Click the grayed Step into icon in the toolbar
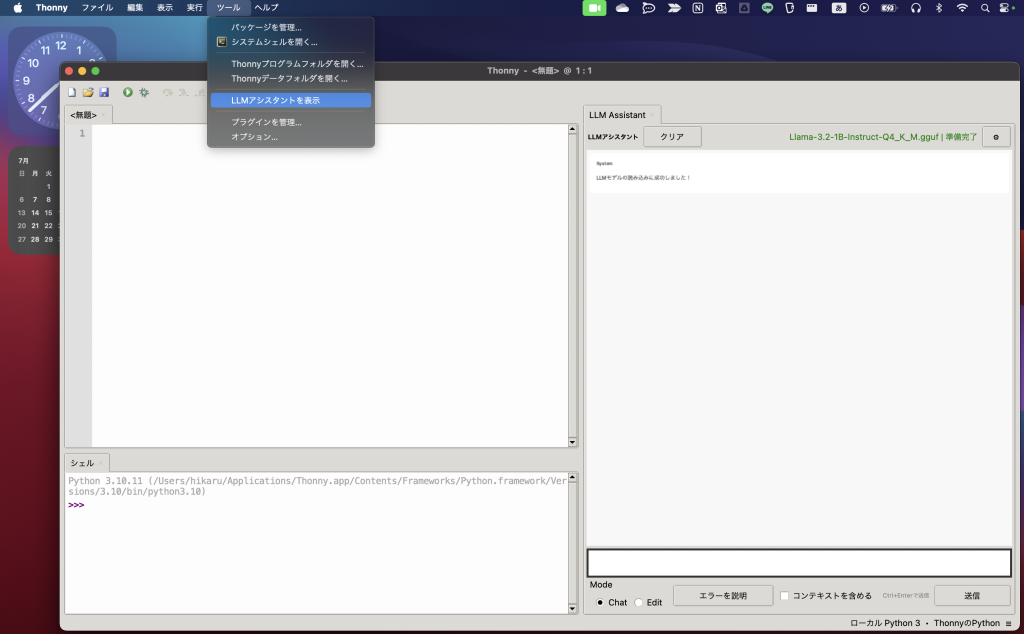 pos(184,93)
